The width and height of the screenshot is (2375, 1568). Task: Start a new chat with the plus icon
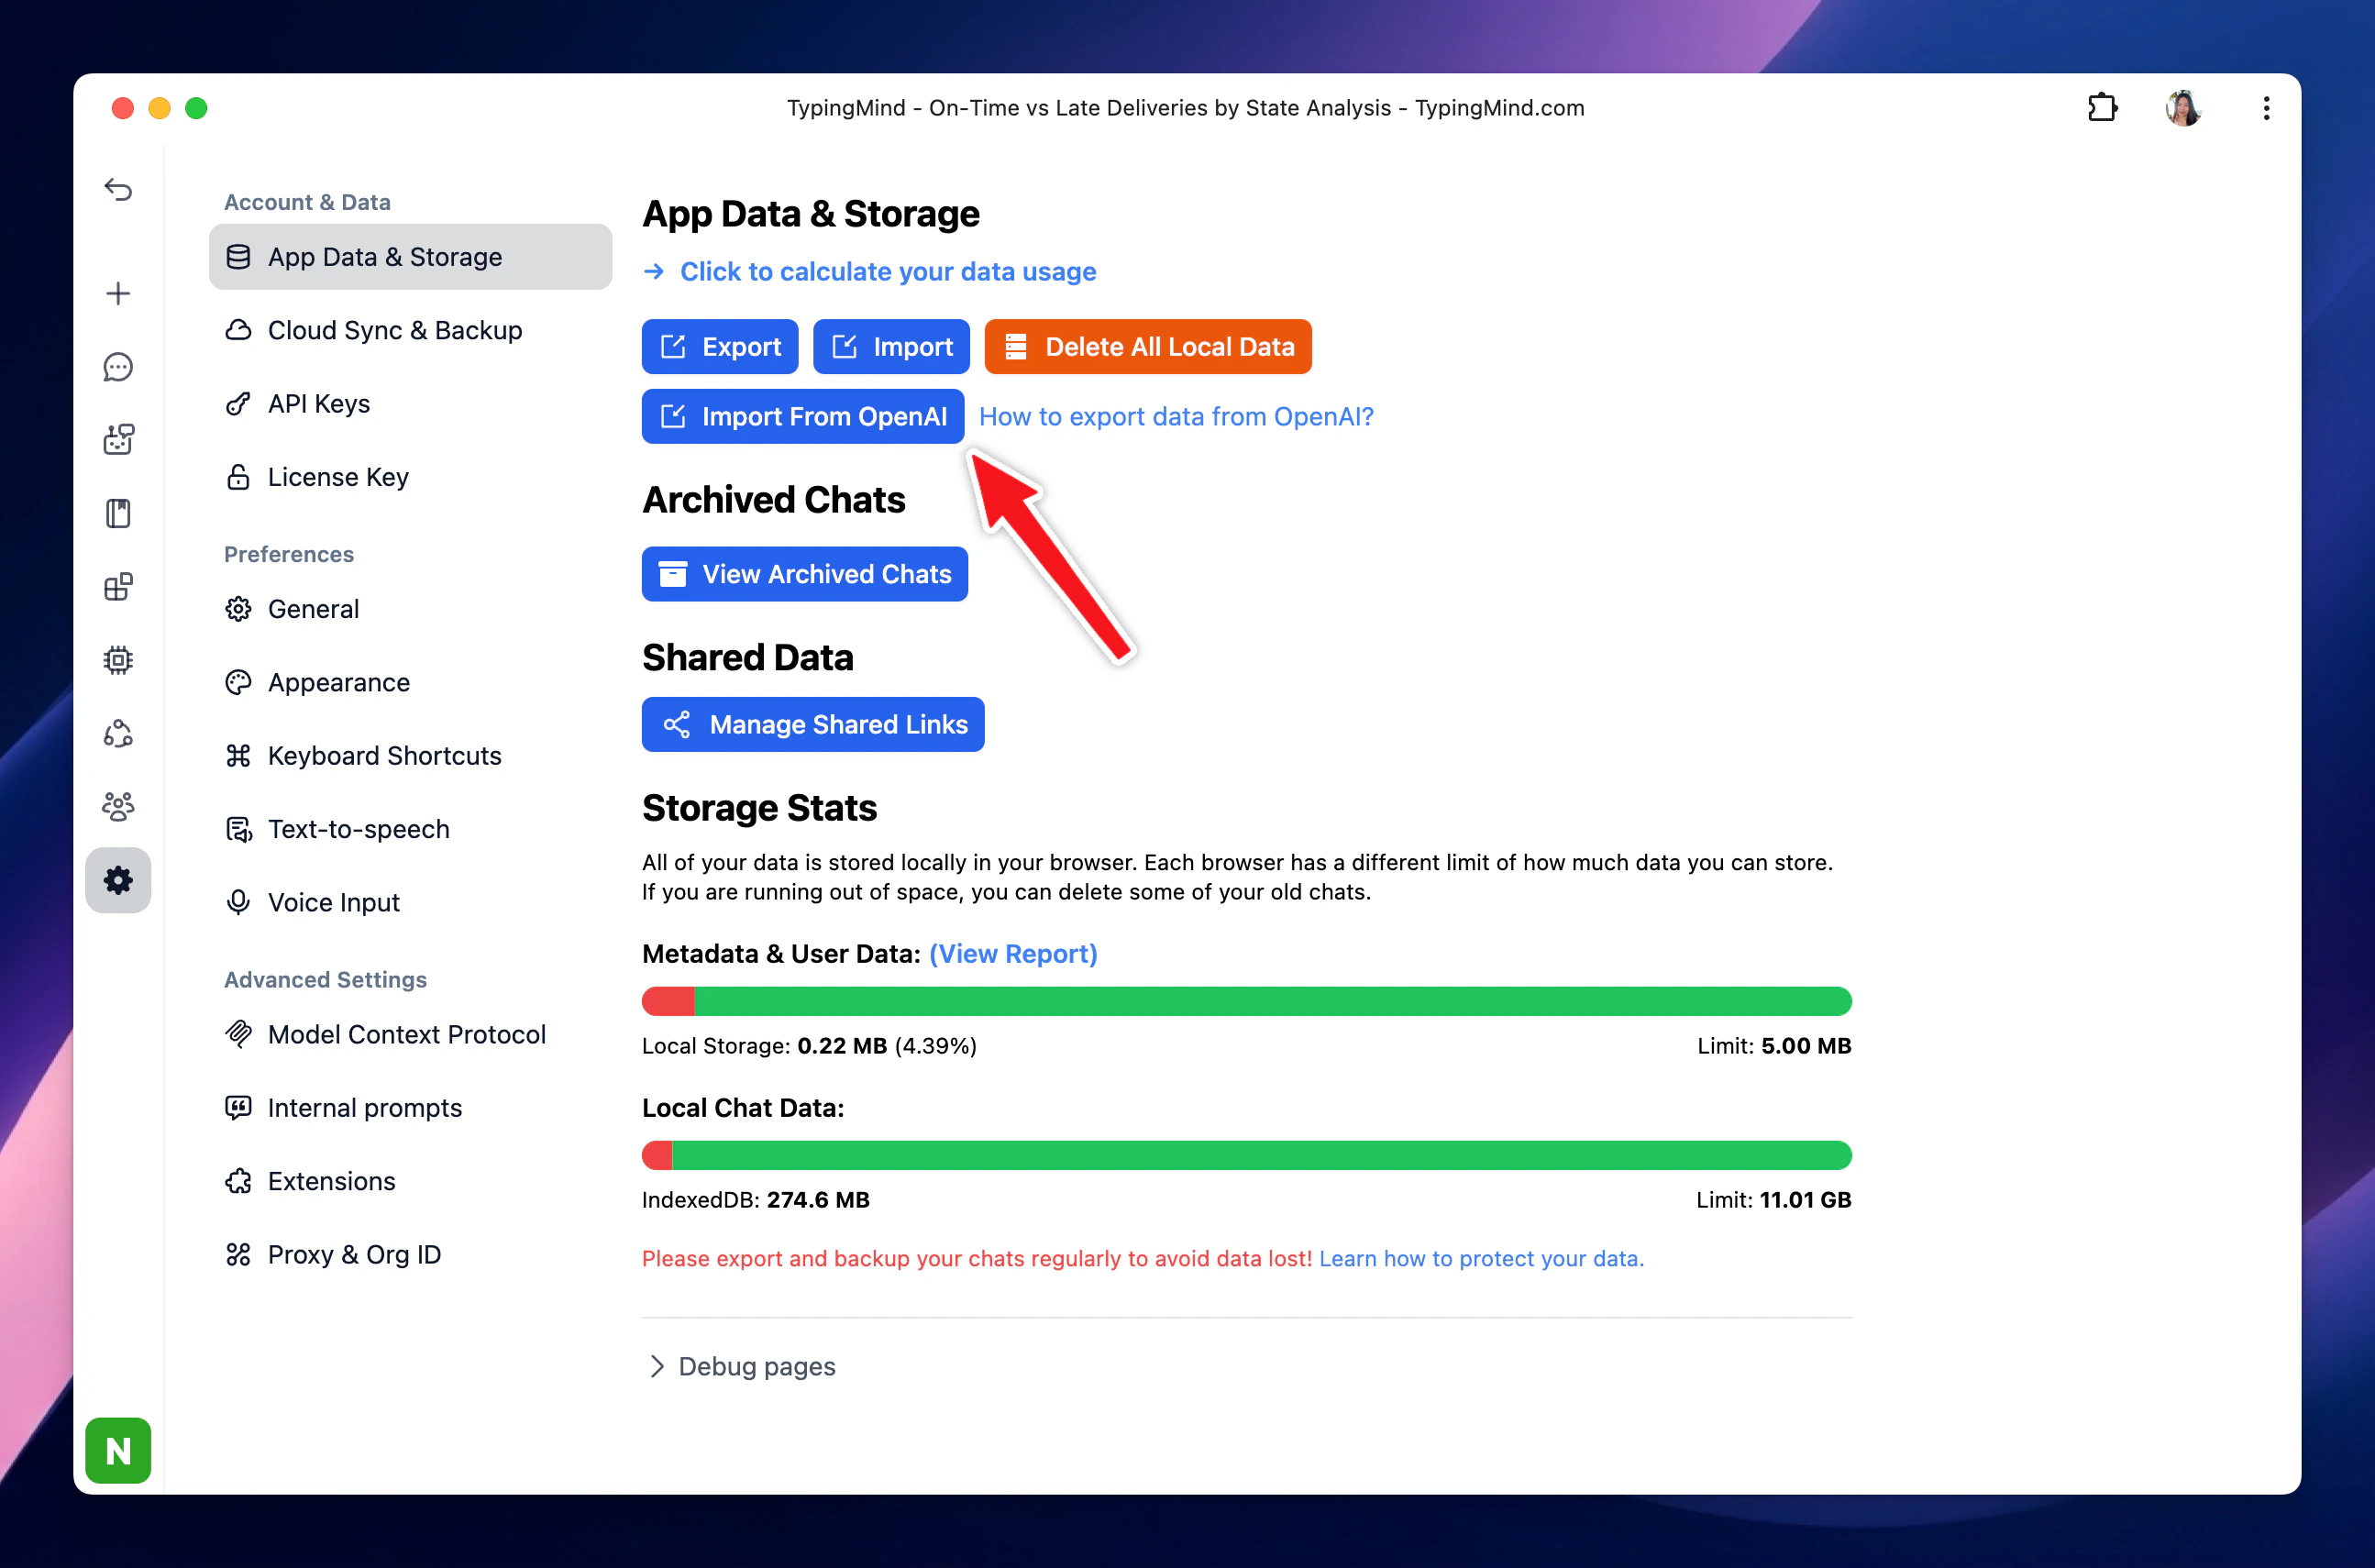coord(118,293)
